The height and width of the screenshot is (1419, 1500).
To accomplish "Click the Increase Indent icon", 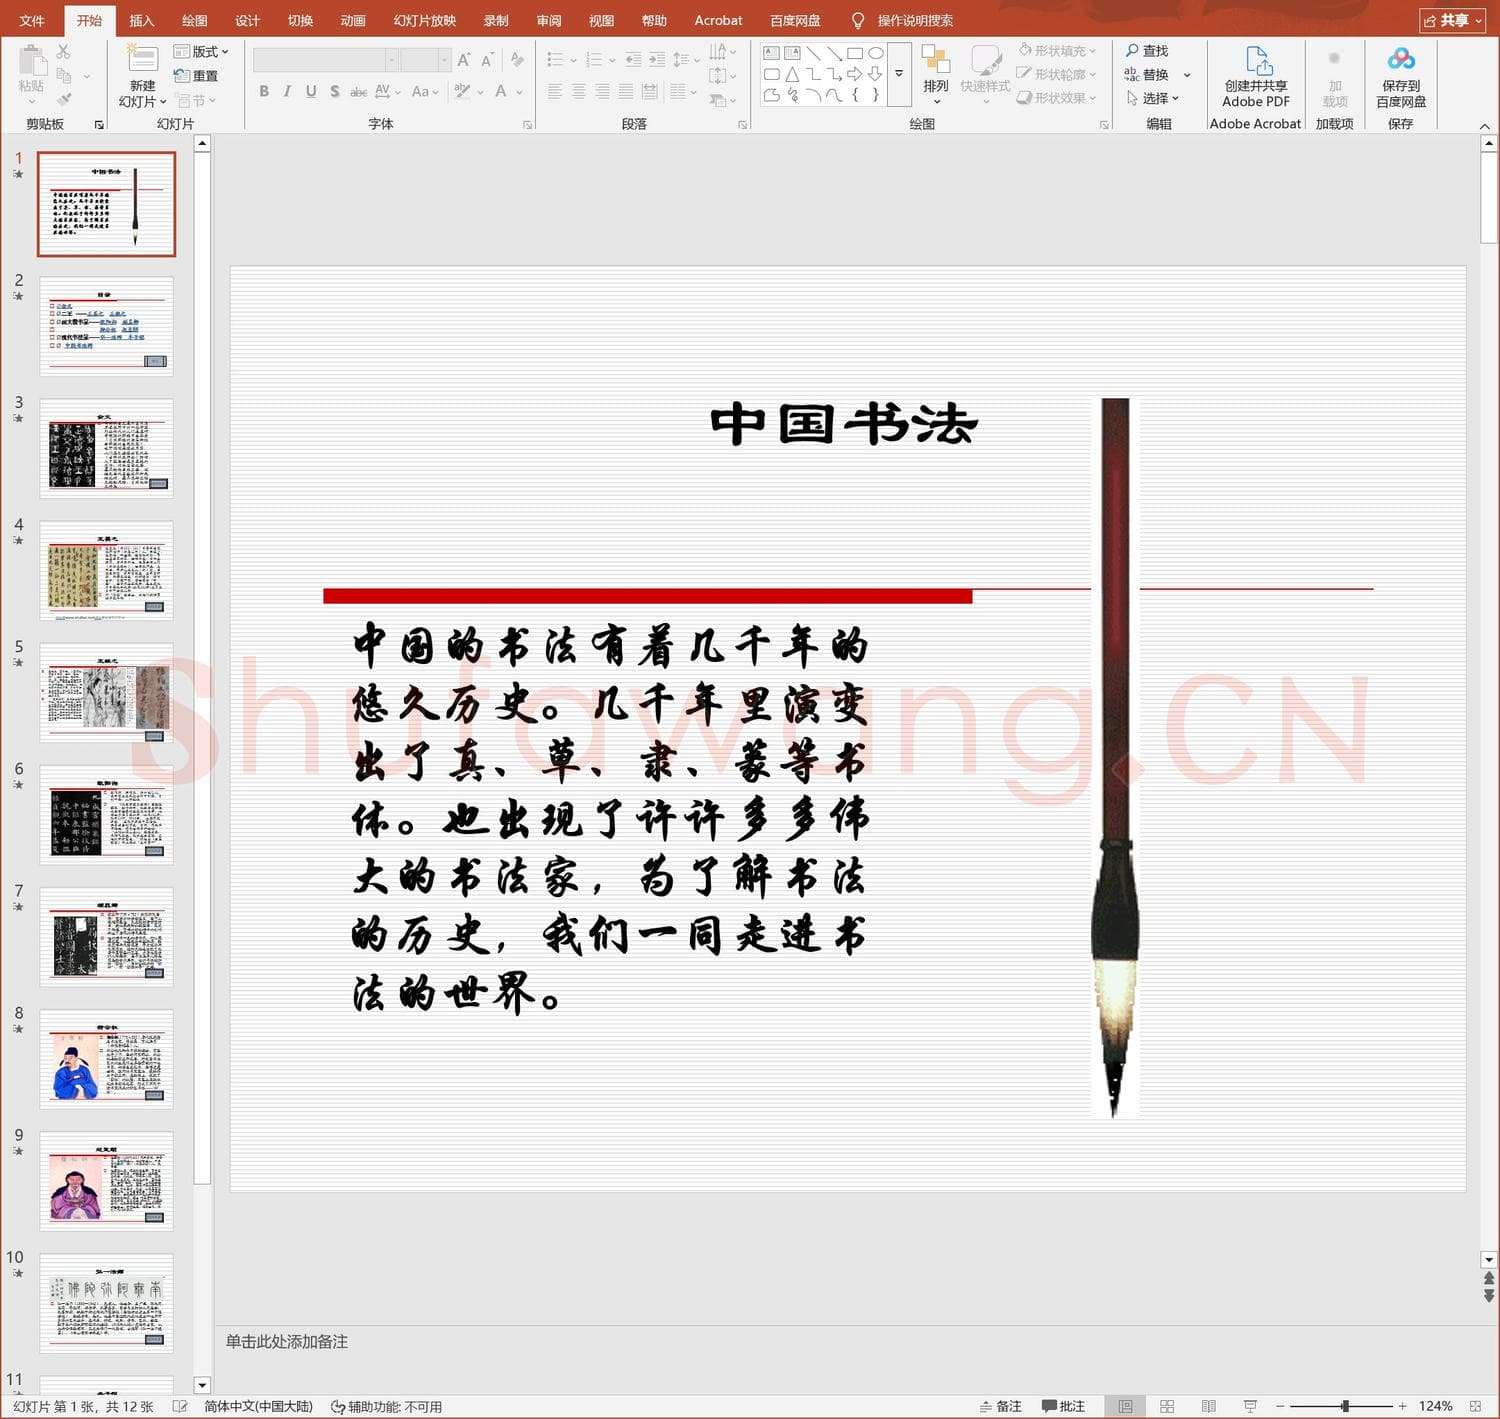I will click(x=657, y=60).
